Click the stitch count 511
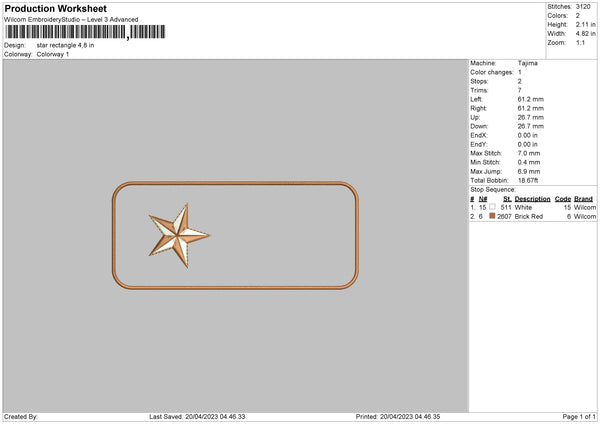This screenshot has width=600, height=424. point(506,207)
